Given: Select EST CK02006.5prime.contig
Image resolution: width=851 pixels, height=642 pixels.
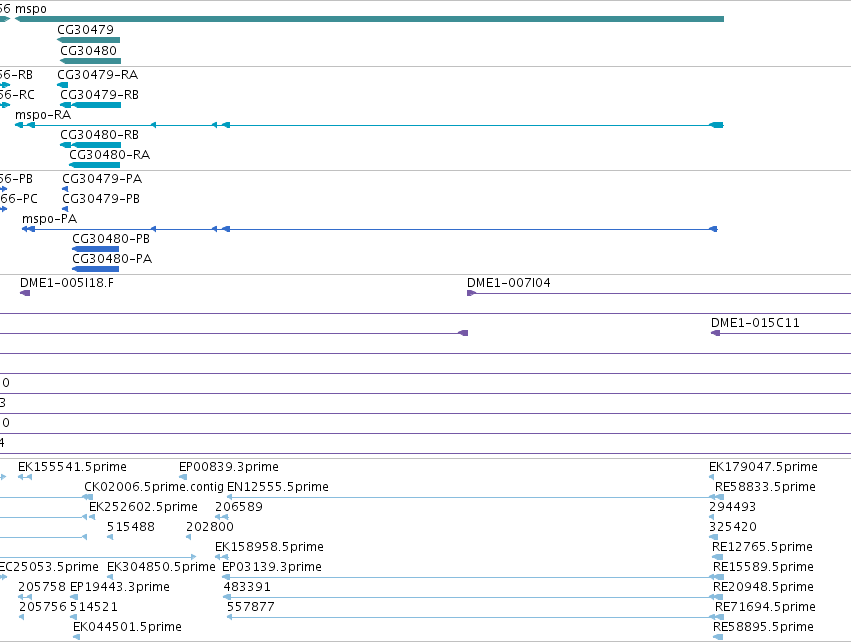Looking at the screenshot, I should 154,487.
